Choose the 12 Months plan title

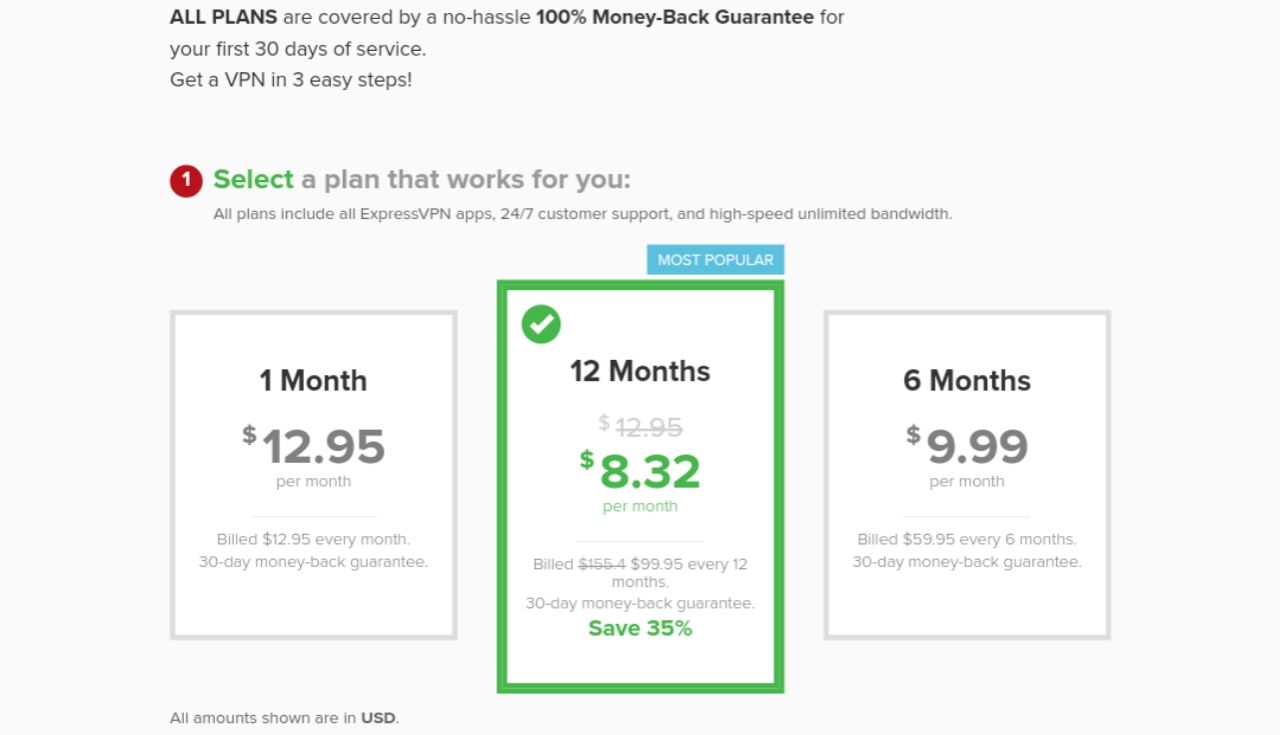(x=640, y=371)
